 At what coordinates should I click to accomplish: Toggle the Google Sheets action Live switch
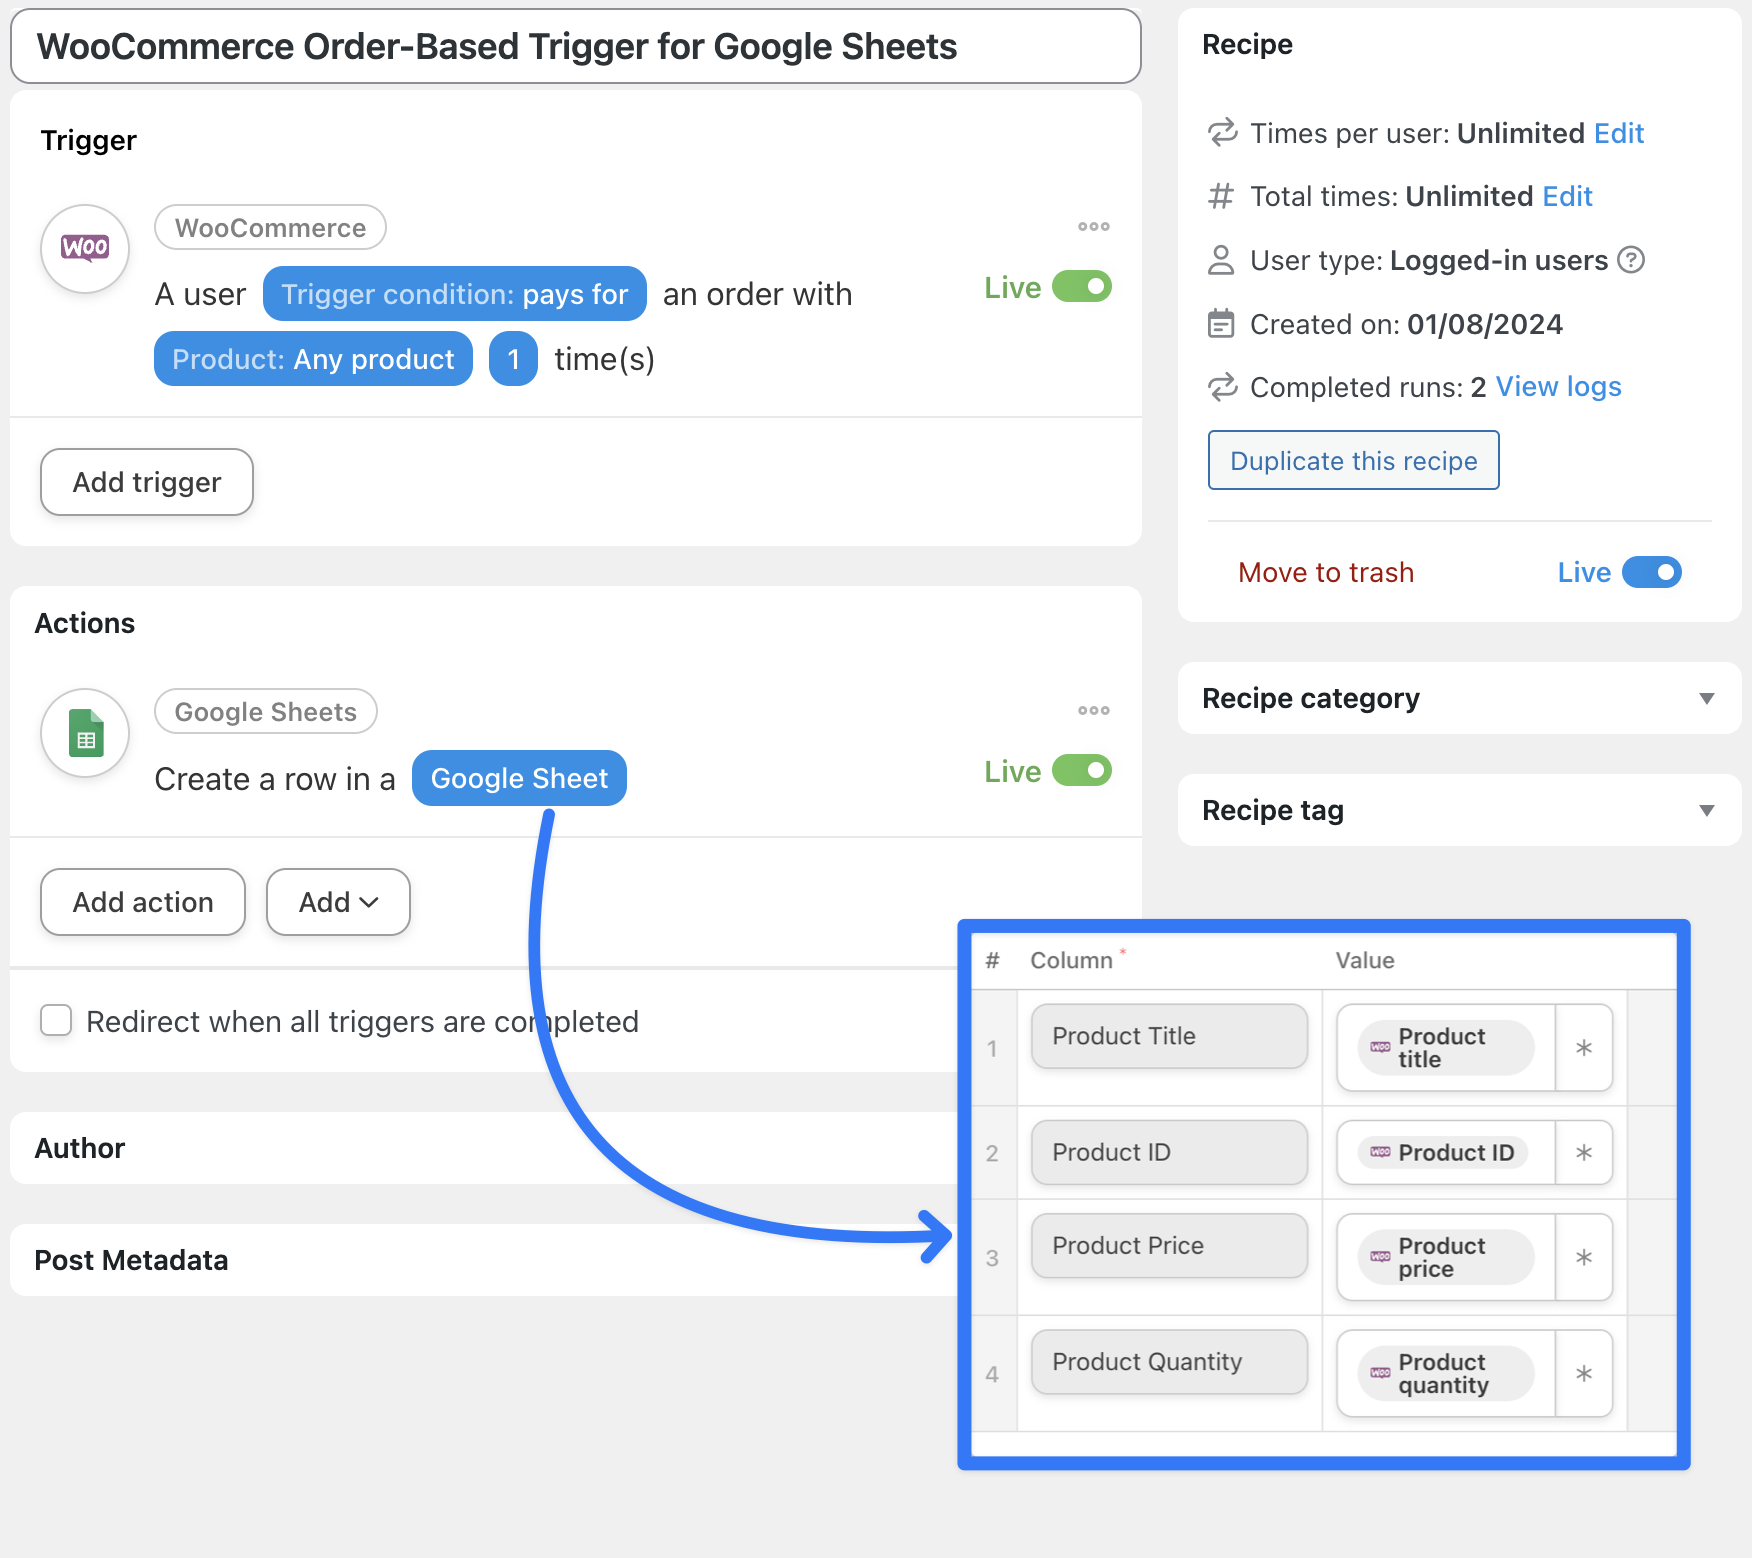tap(1082, 771)
